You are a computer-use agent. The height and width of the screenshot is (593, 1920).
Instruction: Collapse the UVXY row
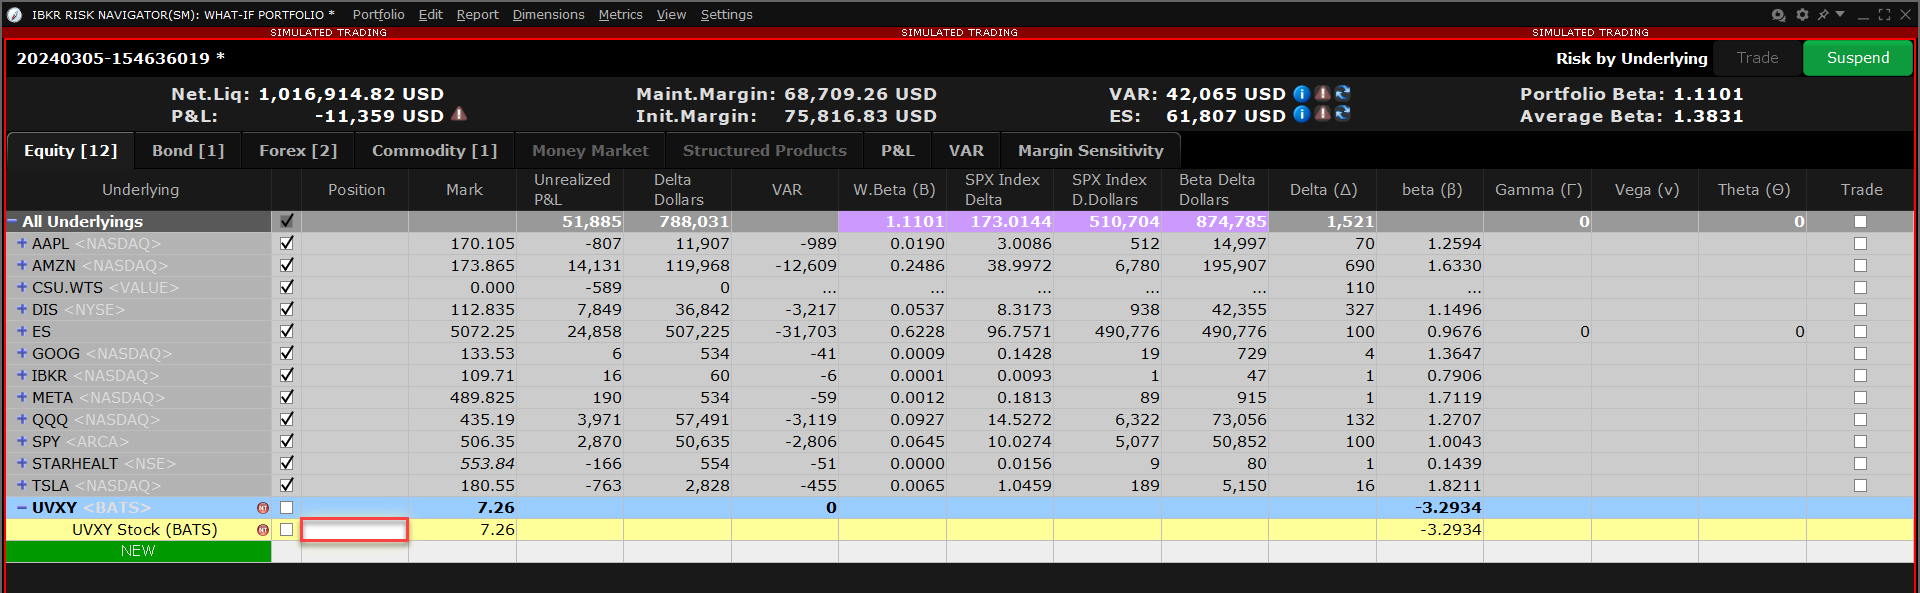tap(22, 508)
